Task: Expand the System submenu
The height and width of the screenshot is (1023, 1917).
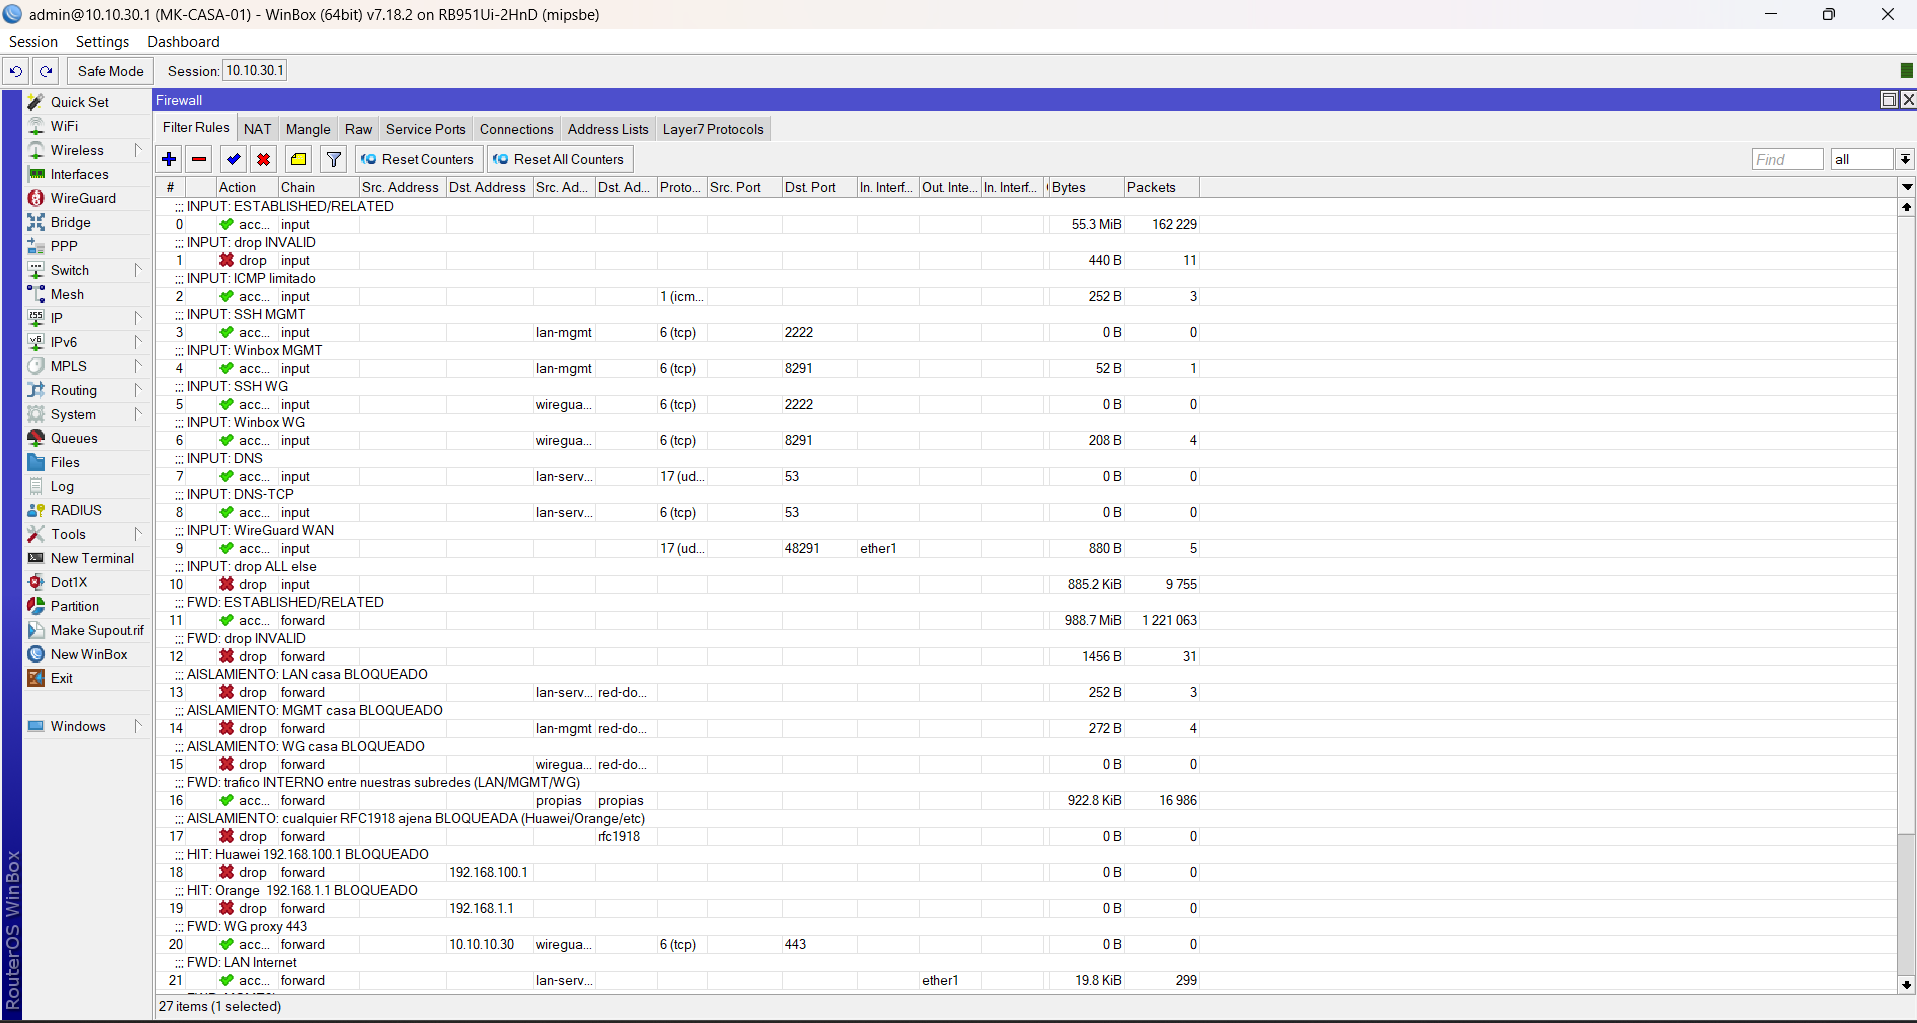Action: [138, 414]
